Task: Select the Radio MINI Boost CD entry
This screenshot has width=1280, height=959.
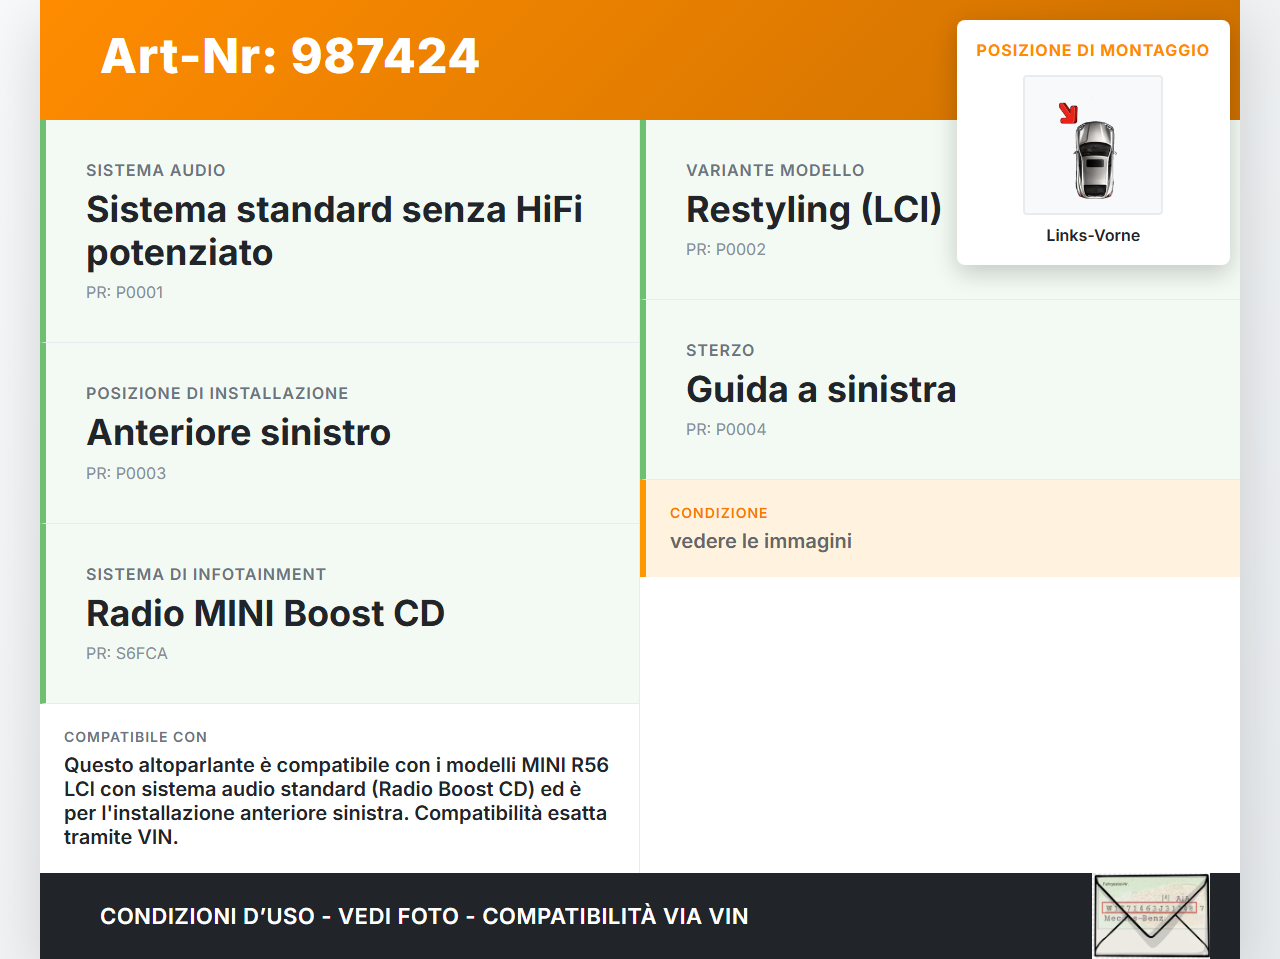Action: coord(265,614)
